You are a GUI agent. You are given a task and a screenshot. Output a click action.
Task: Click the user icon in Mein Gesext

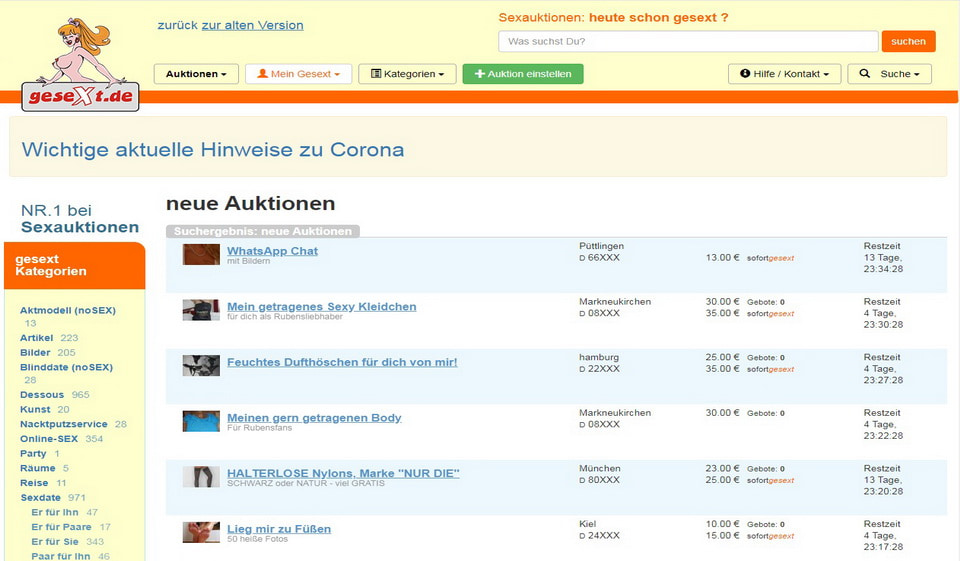click(262, 74)
